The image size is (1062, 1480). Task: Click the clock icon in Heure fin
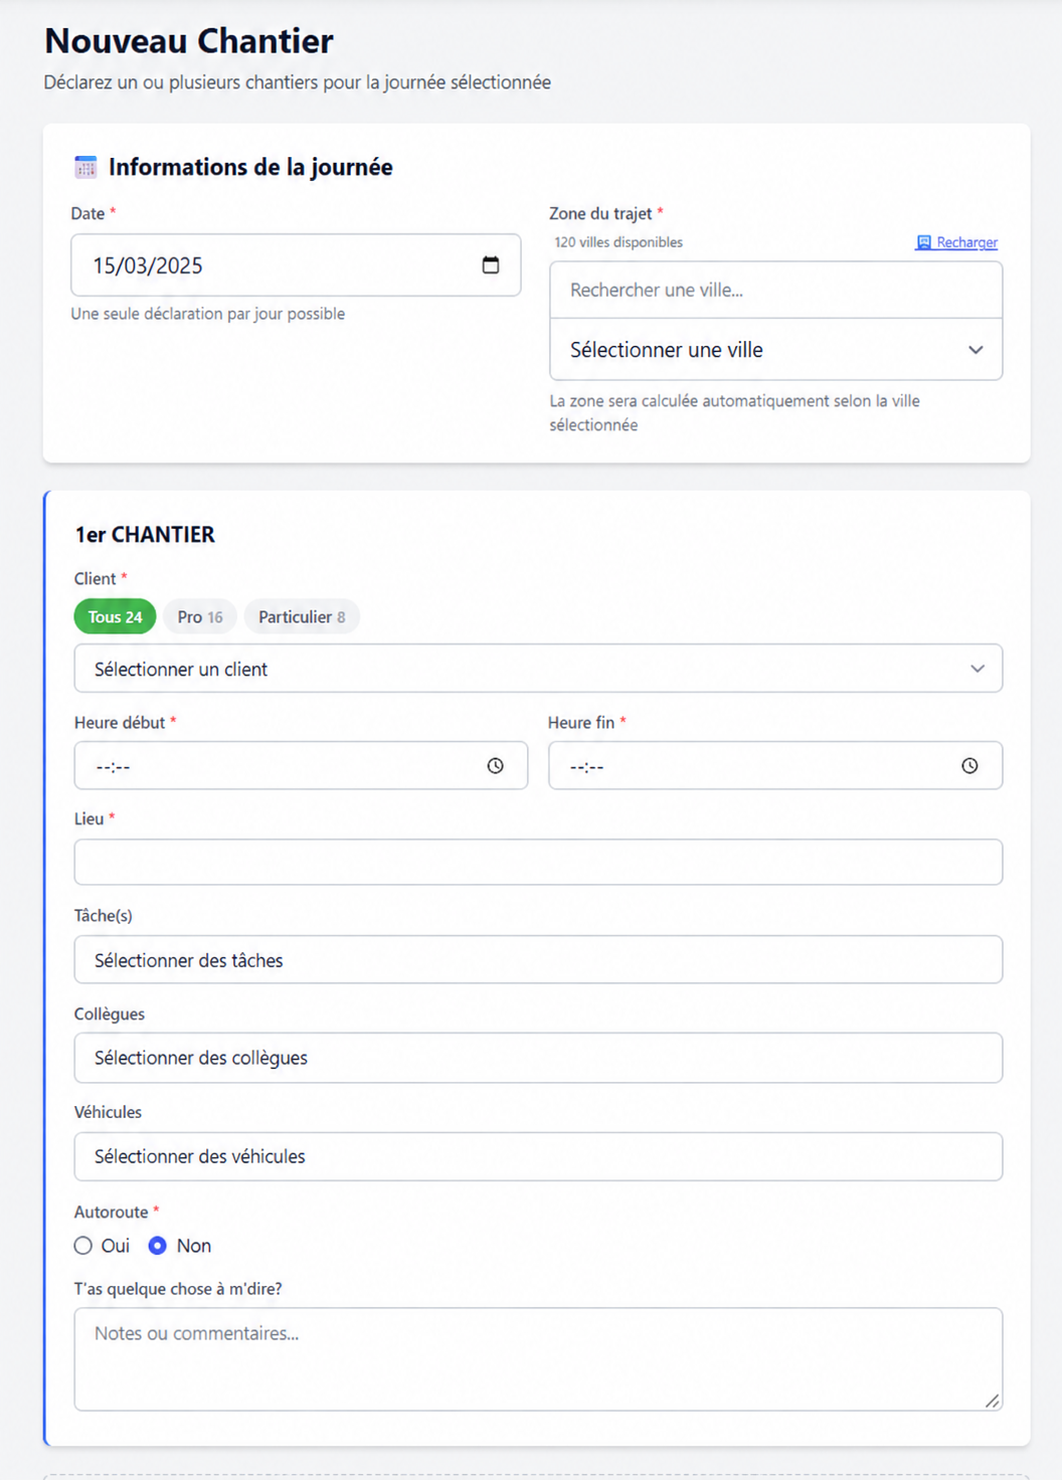pos(970,766)
